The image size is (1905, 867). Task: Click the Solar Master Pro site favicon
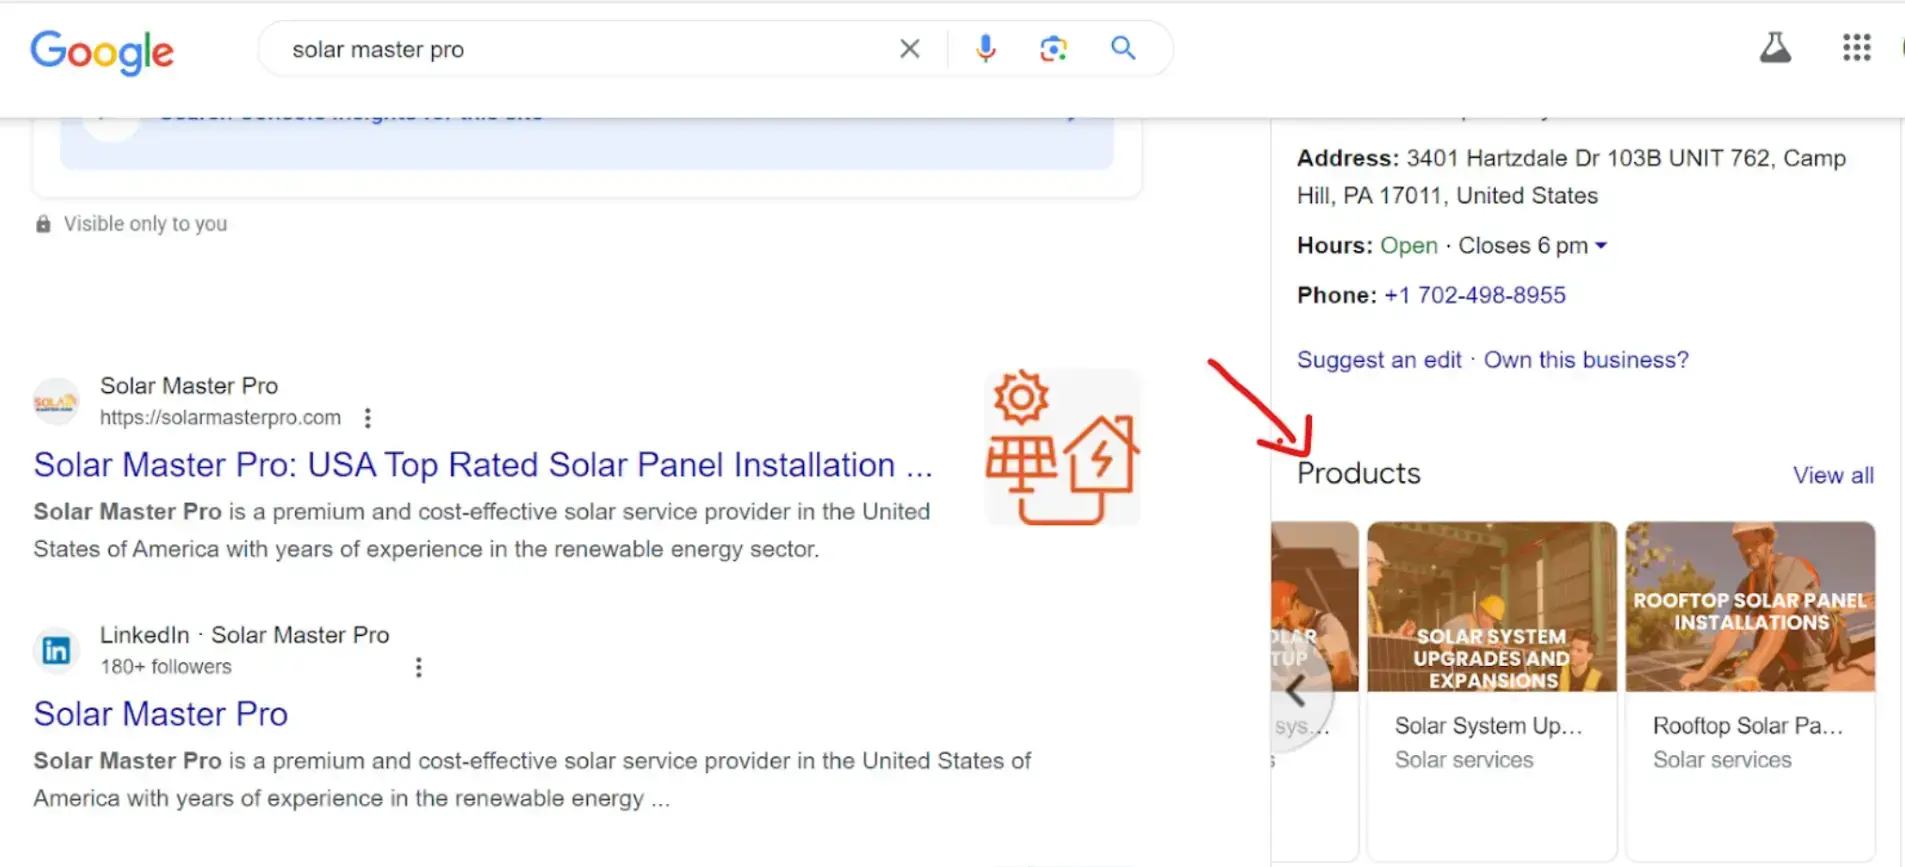[x=55, y=401]
